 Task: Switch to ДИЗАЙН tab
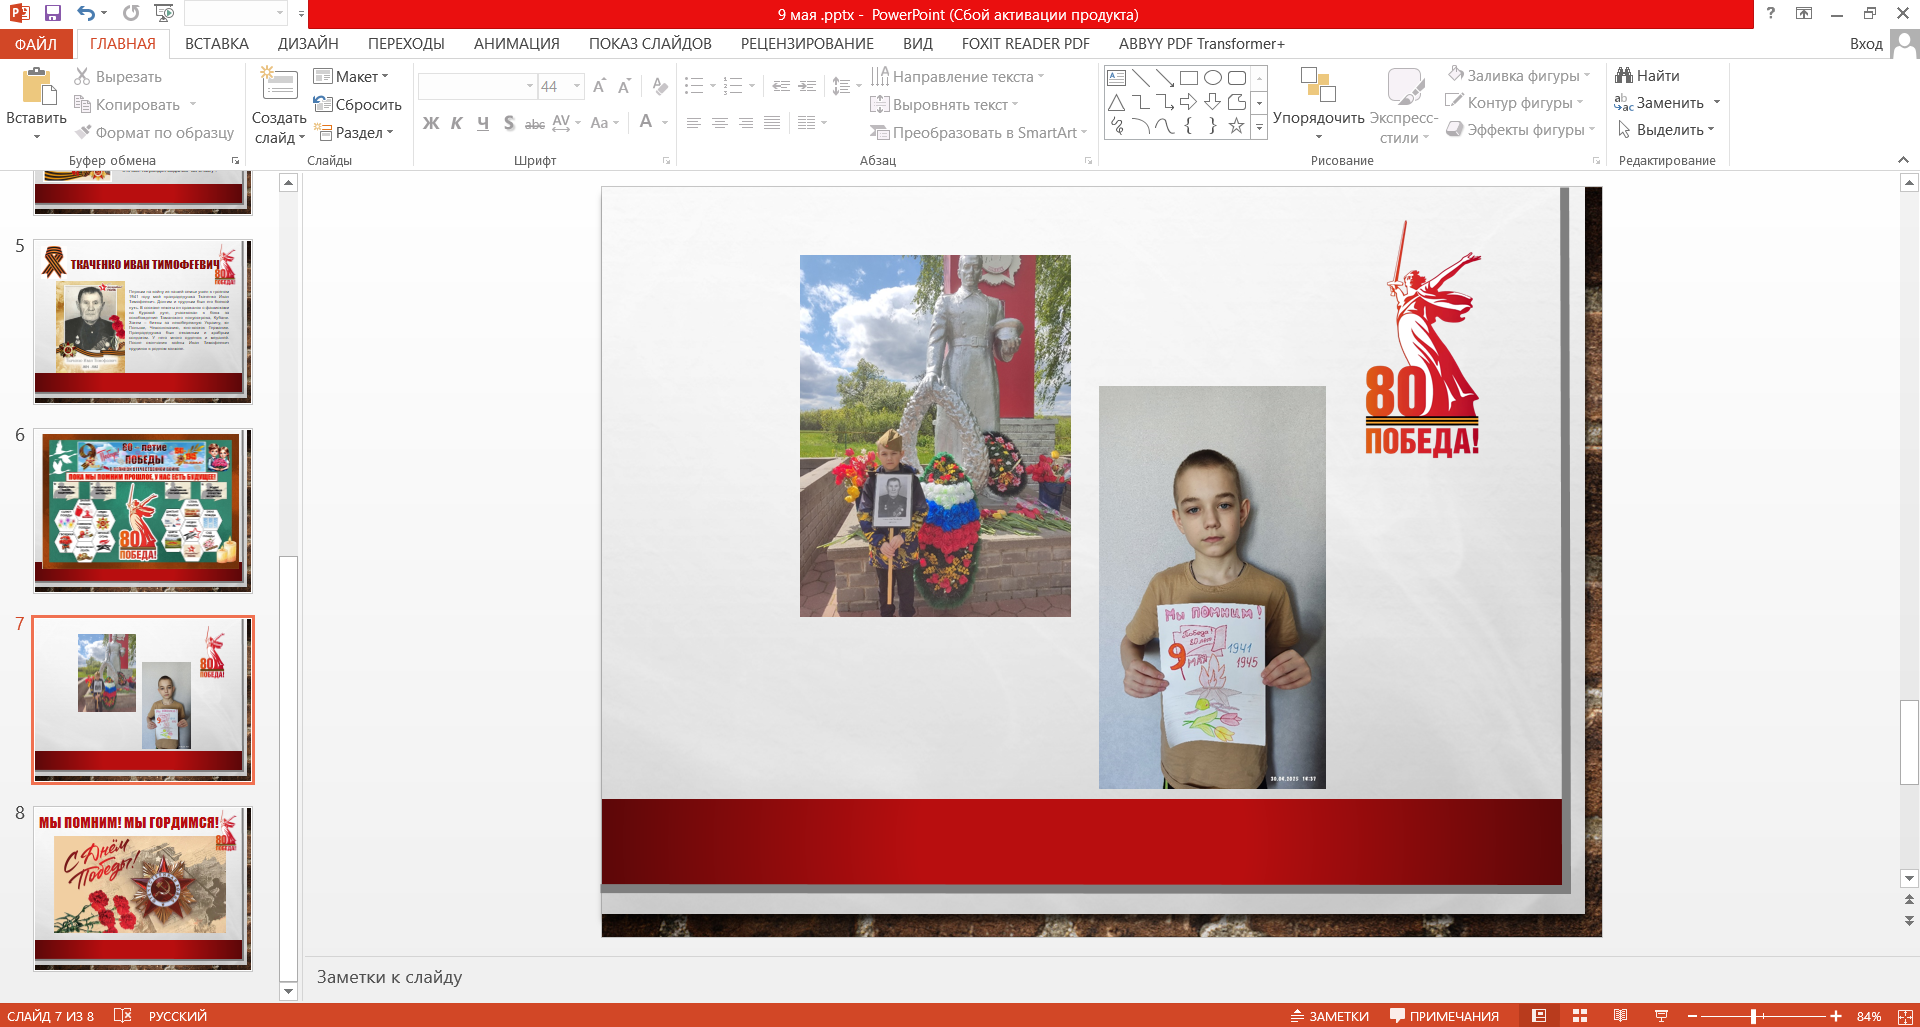coord(308,44)
